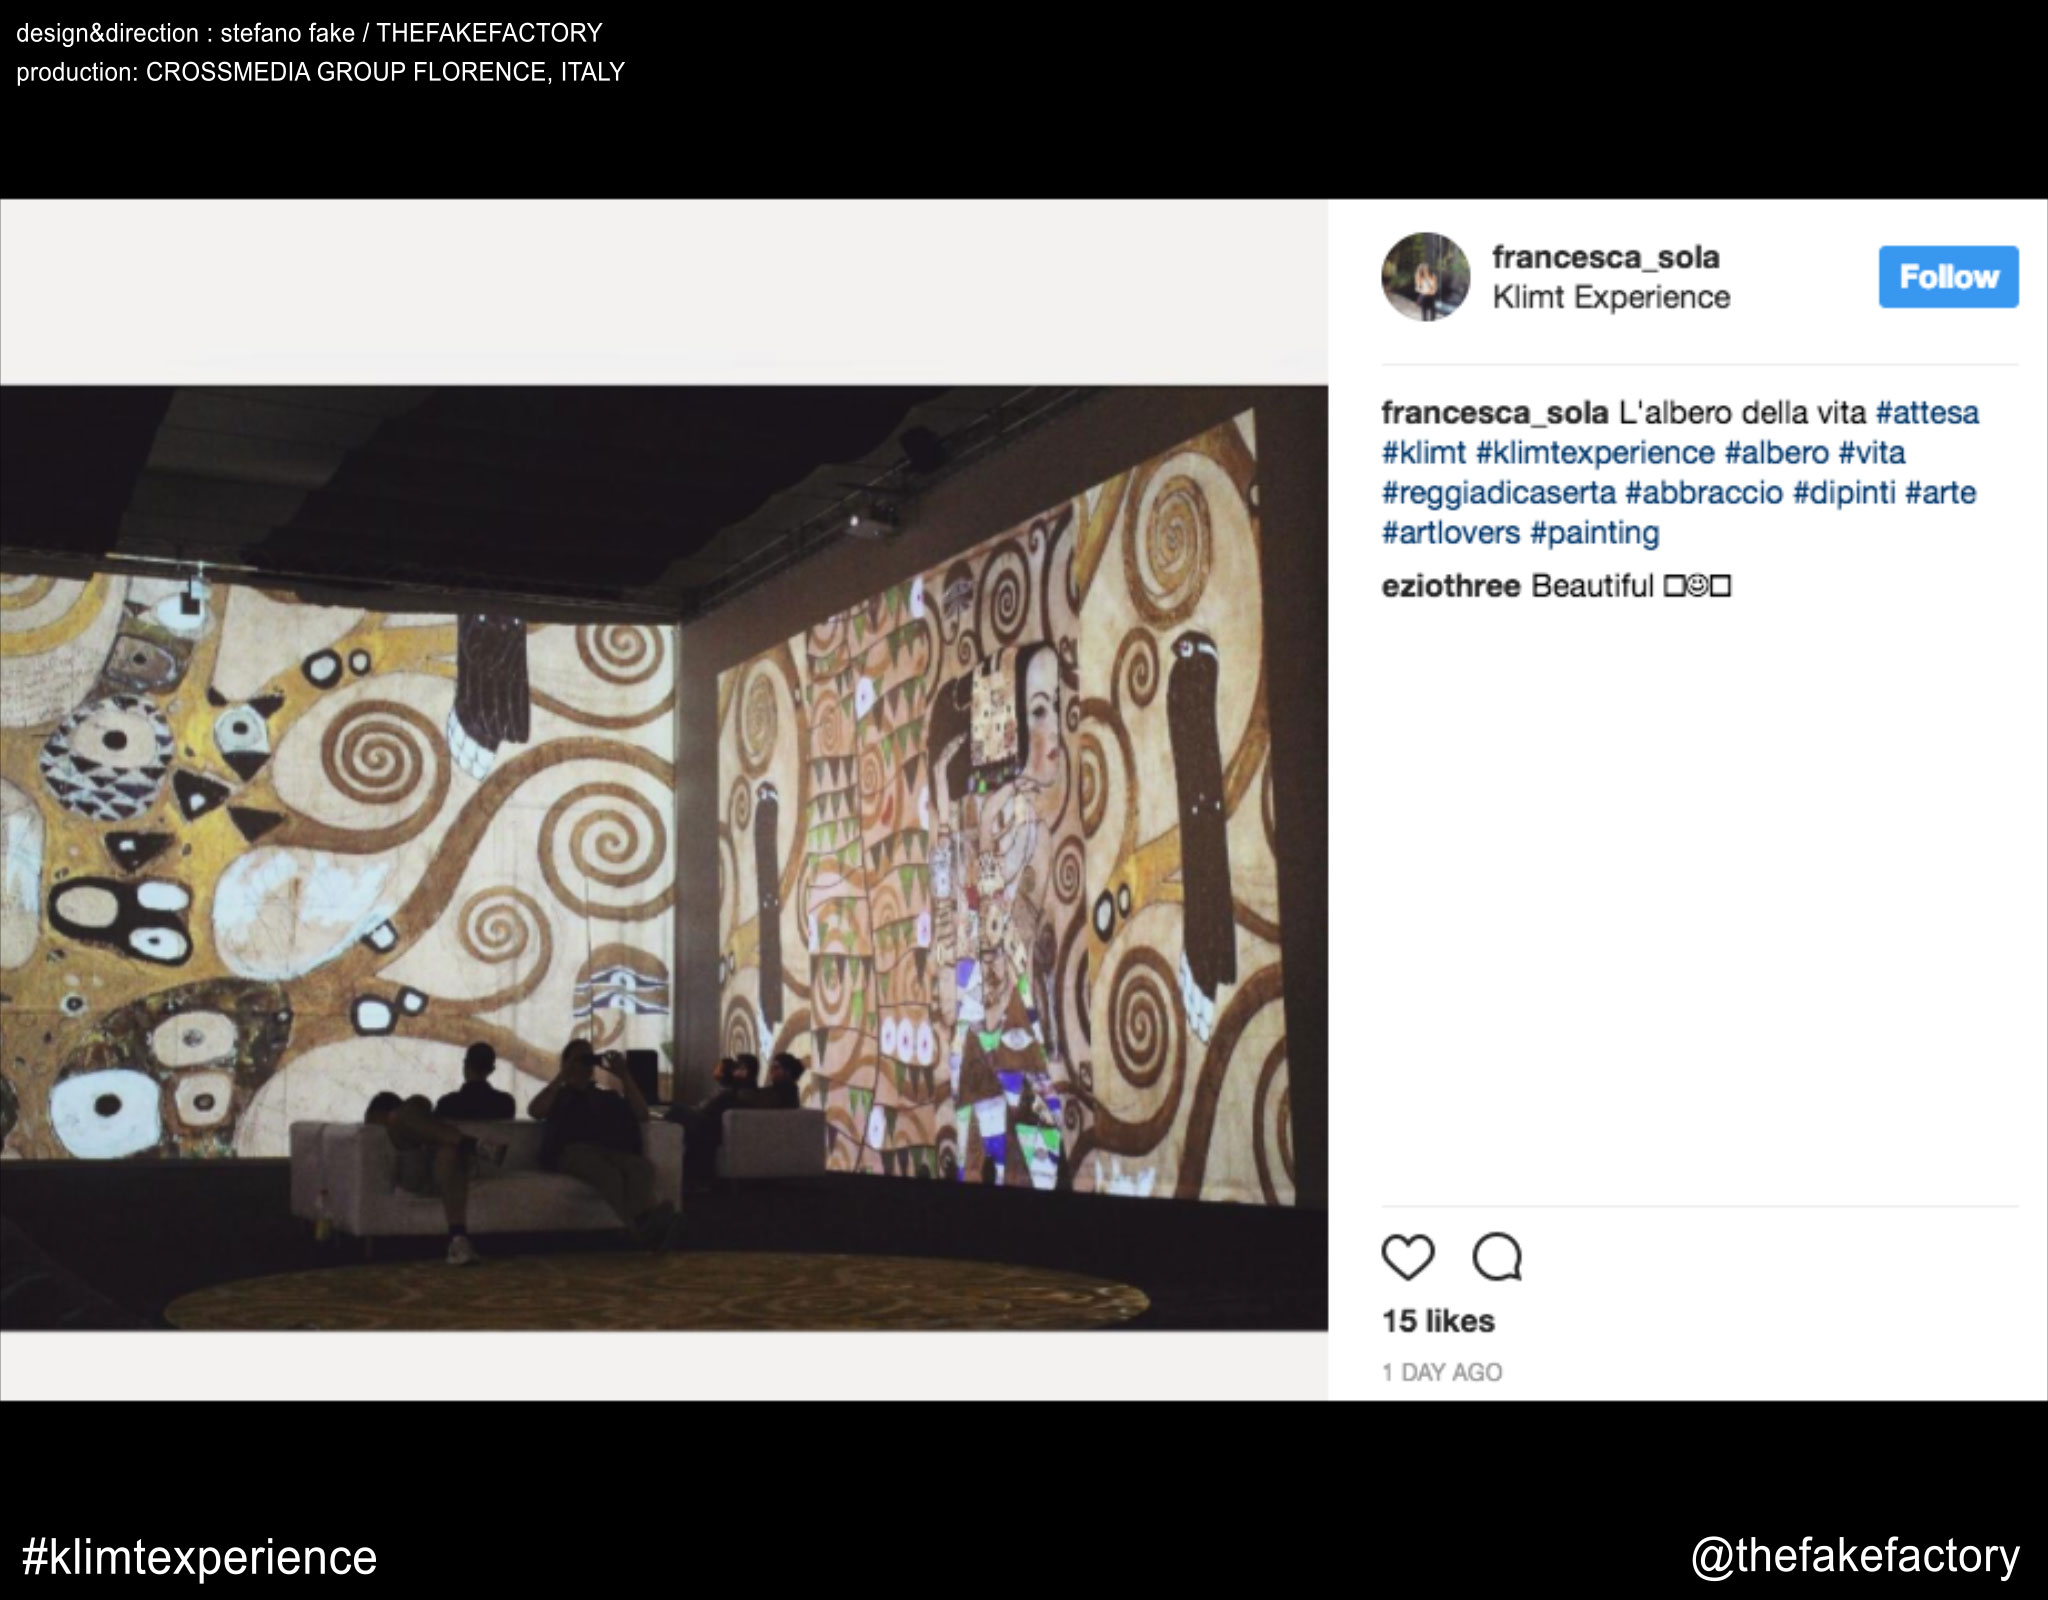The height and width of the screenshot is (1600, 2048).
Task: Like the post with heart icon
Action: tap(1407, 1256)
